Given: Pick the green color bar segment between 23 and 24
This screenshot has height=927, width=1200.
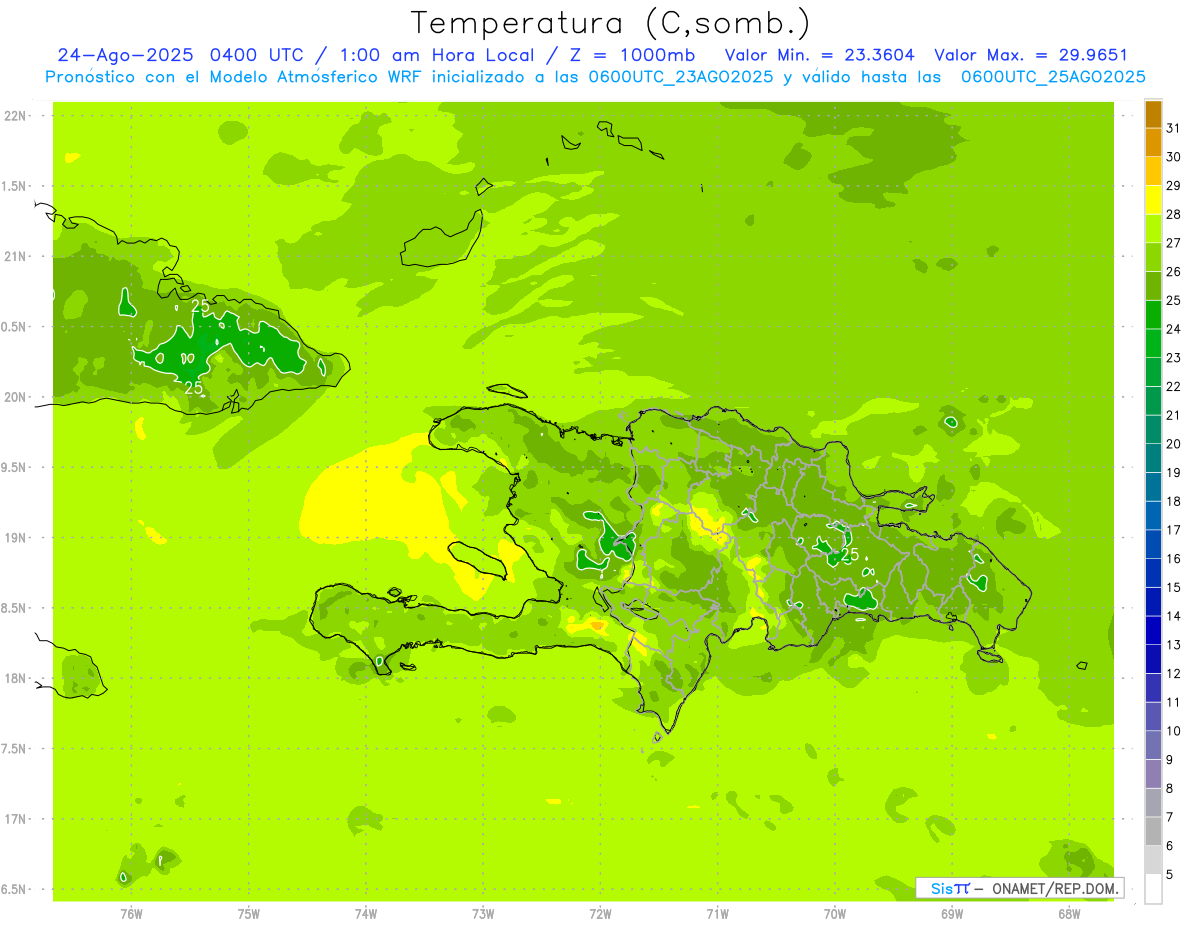Looking at the screenshot, I should click(1153, 343).
